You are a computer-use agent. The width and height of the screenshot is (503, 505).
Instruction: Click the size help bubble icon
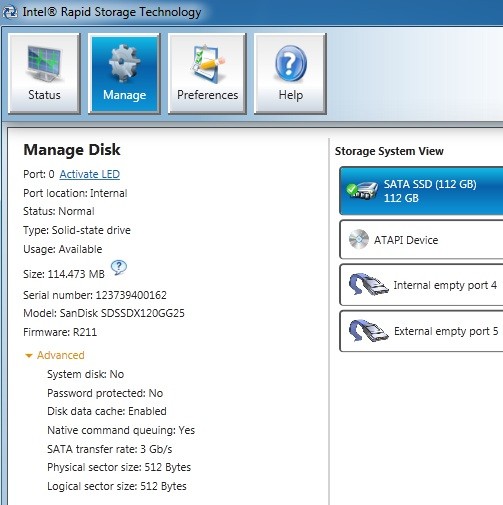point(119,268)
